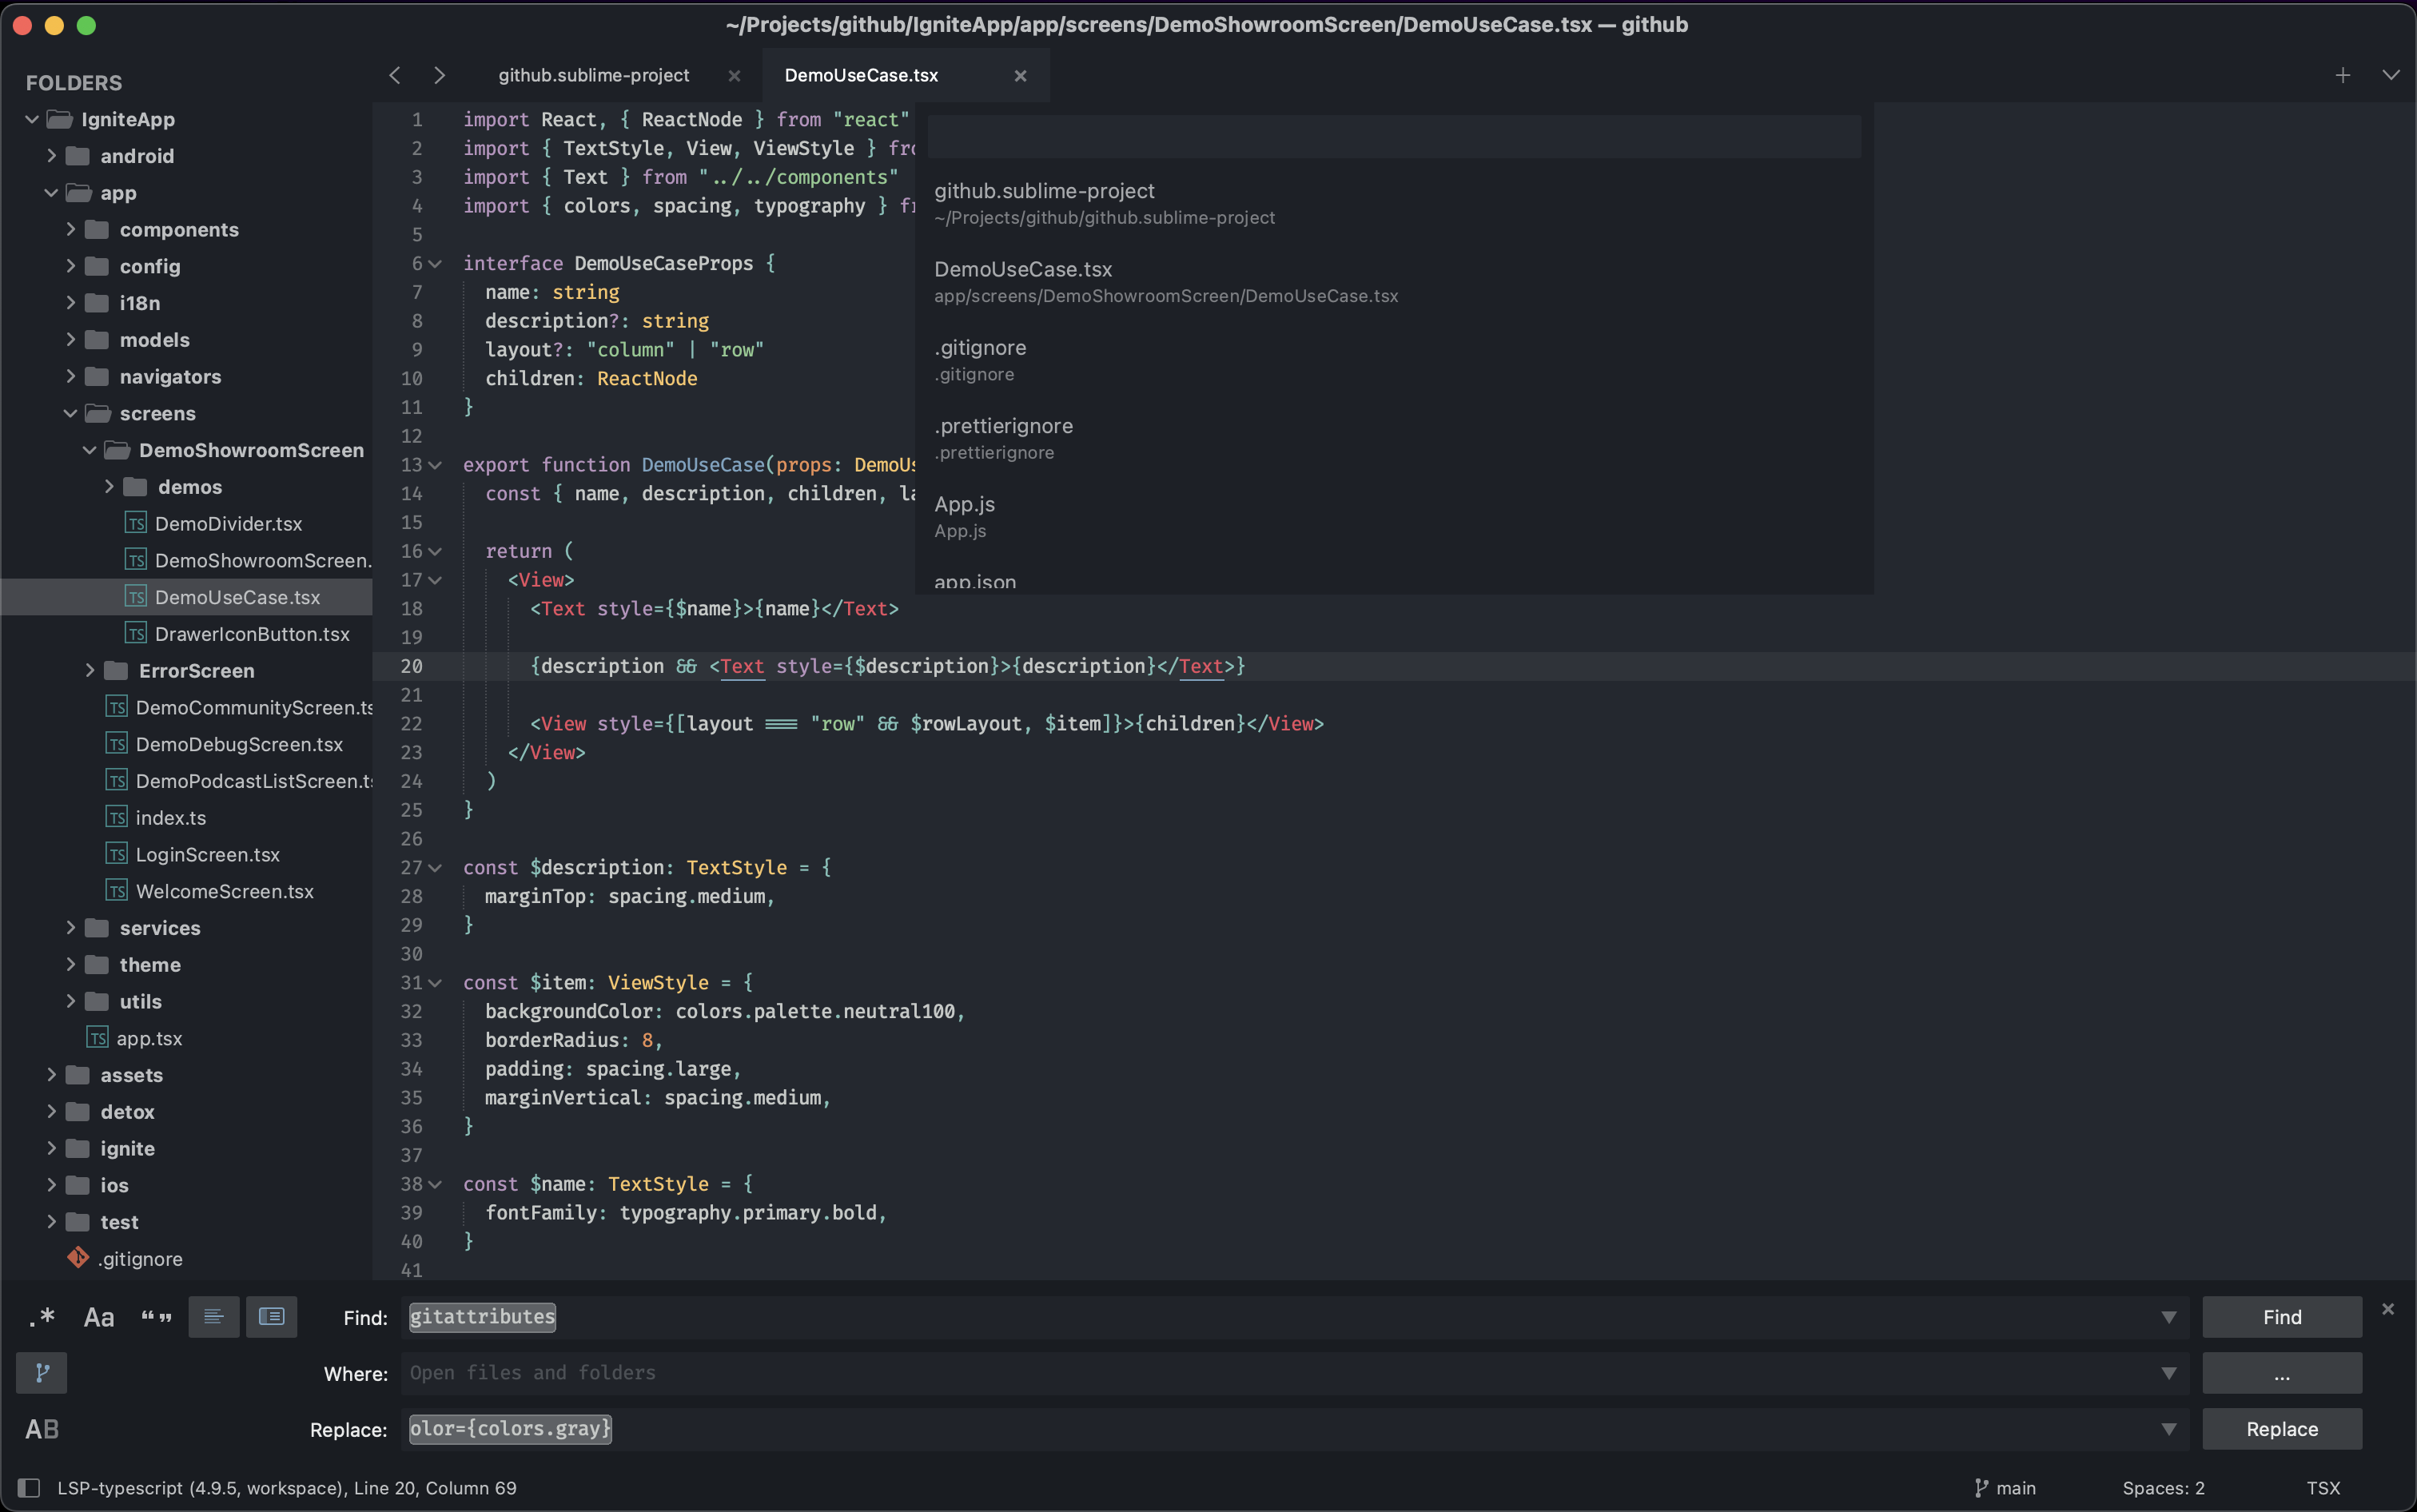Click the Find button
The image size is (2417, 1512).
[x=2281, y=1317]
